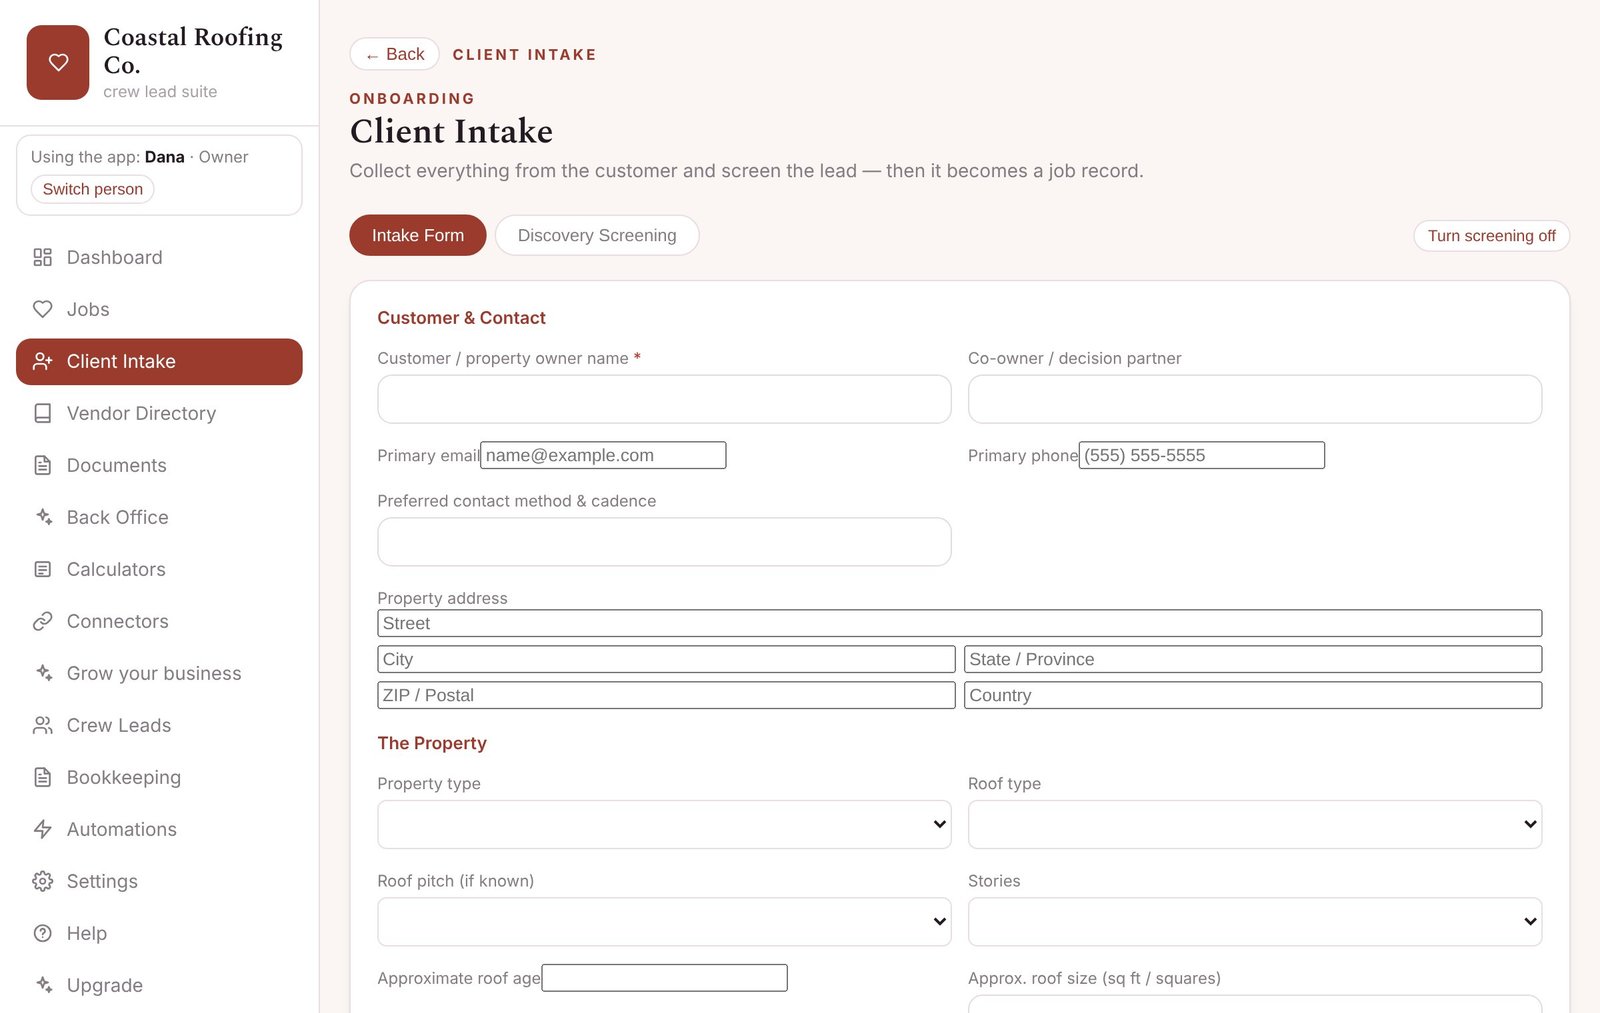Click the Crew Leads people icon
The width and height of the screenshot is (1600, 1013).
coord(42,725)
